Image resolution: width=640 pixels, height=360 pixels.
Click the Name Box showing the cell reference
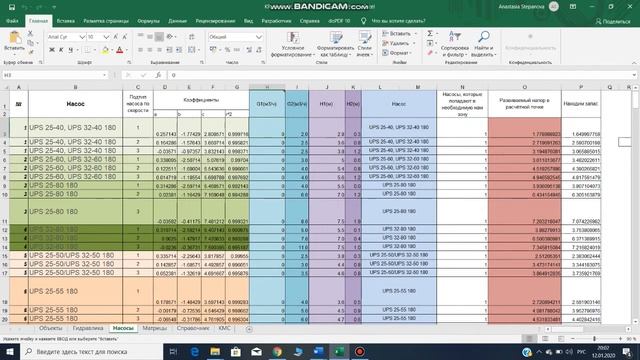(x=55, y=75)
